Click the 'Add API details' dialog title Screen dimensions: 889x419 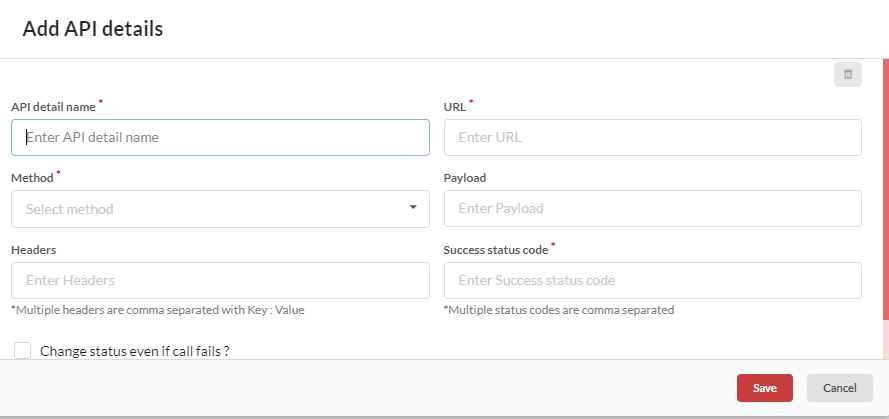click(93, 28)
